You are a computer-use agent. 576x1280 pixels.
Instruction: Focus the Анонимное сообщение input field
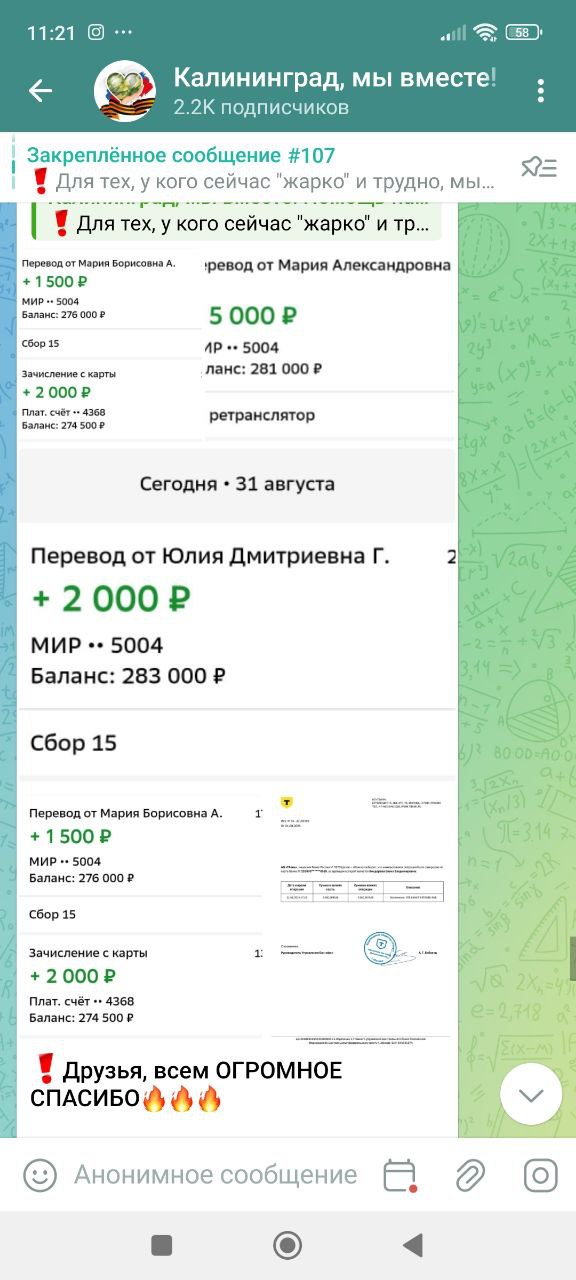pyautogui.click(x=215, y=1174)
